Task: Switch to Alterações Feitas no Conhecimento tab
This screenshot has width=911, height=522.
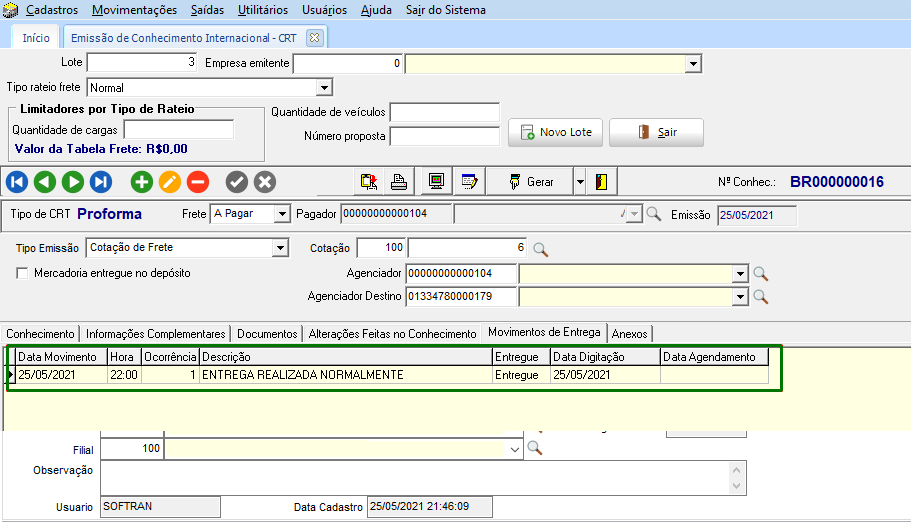Action: [392, 334]
